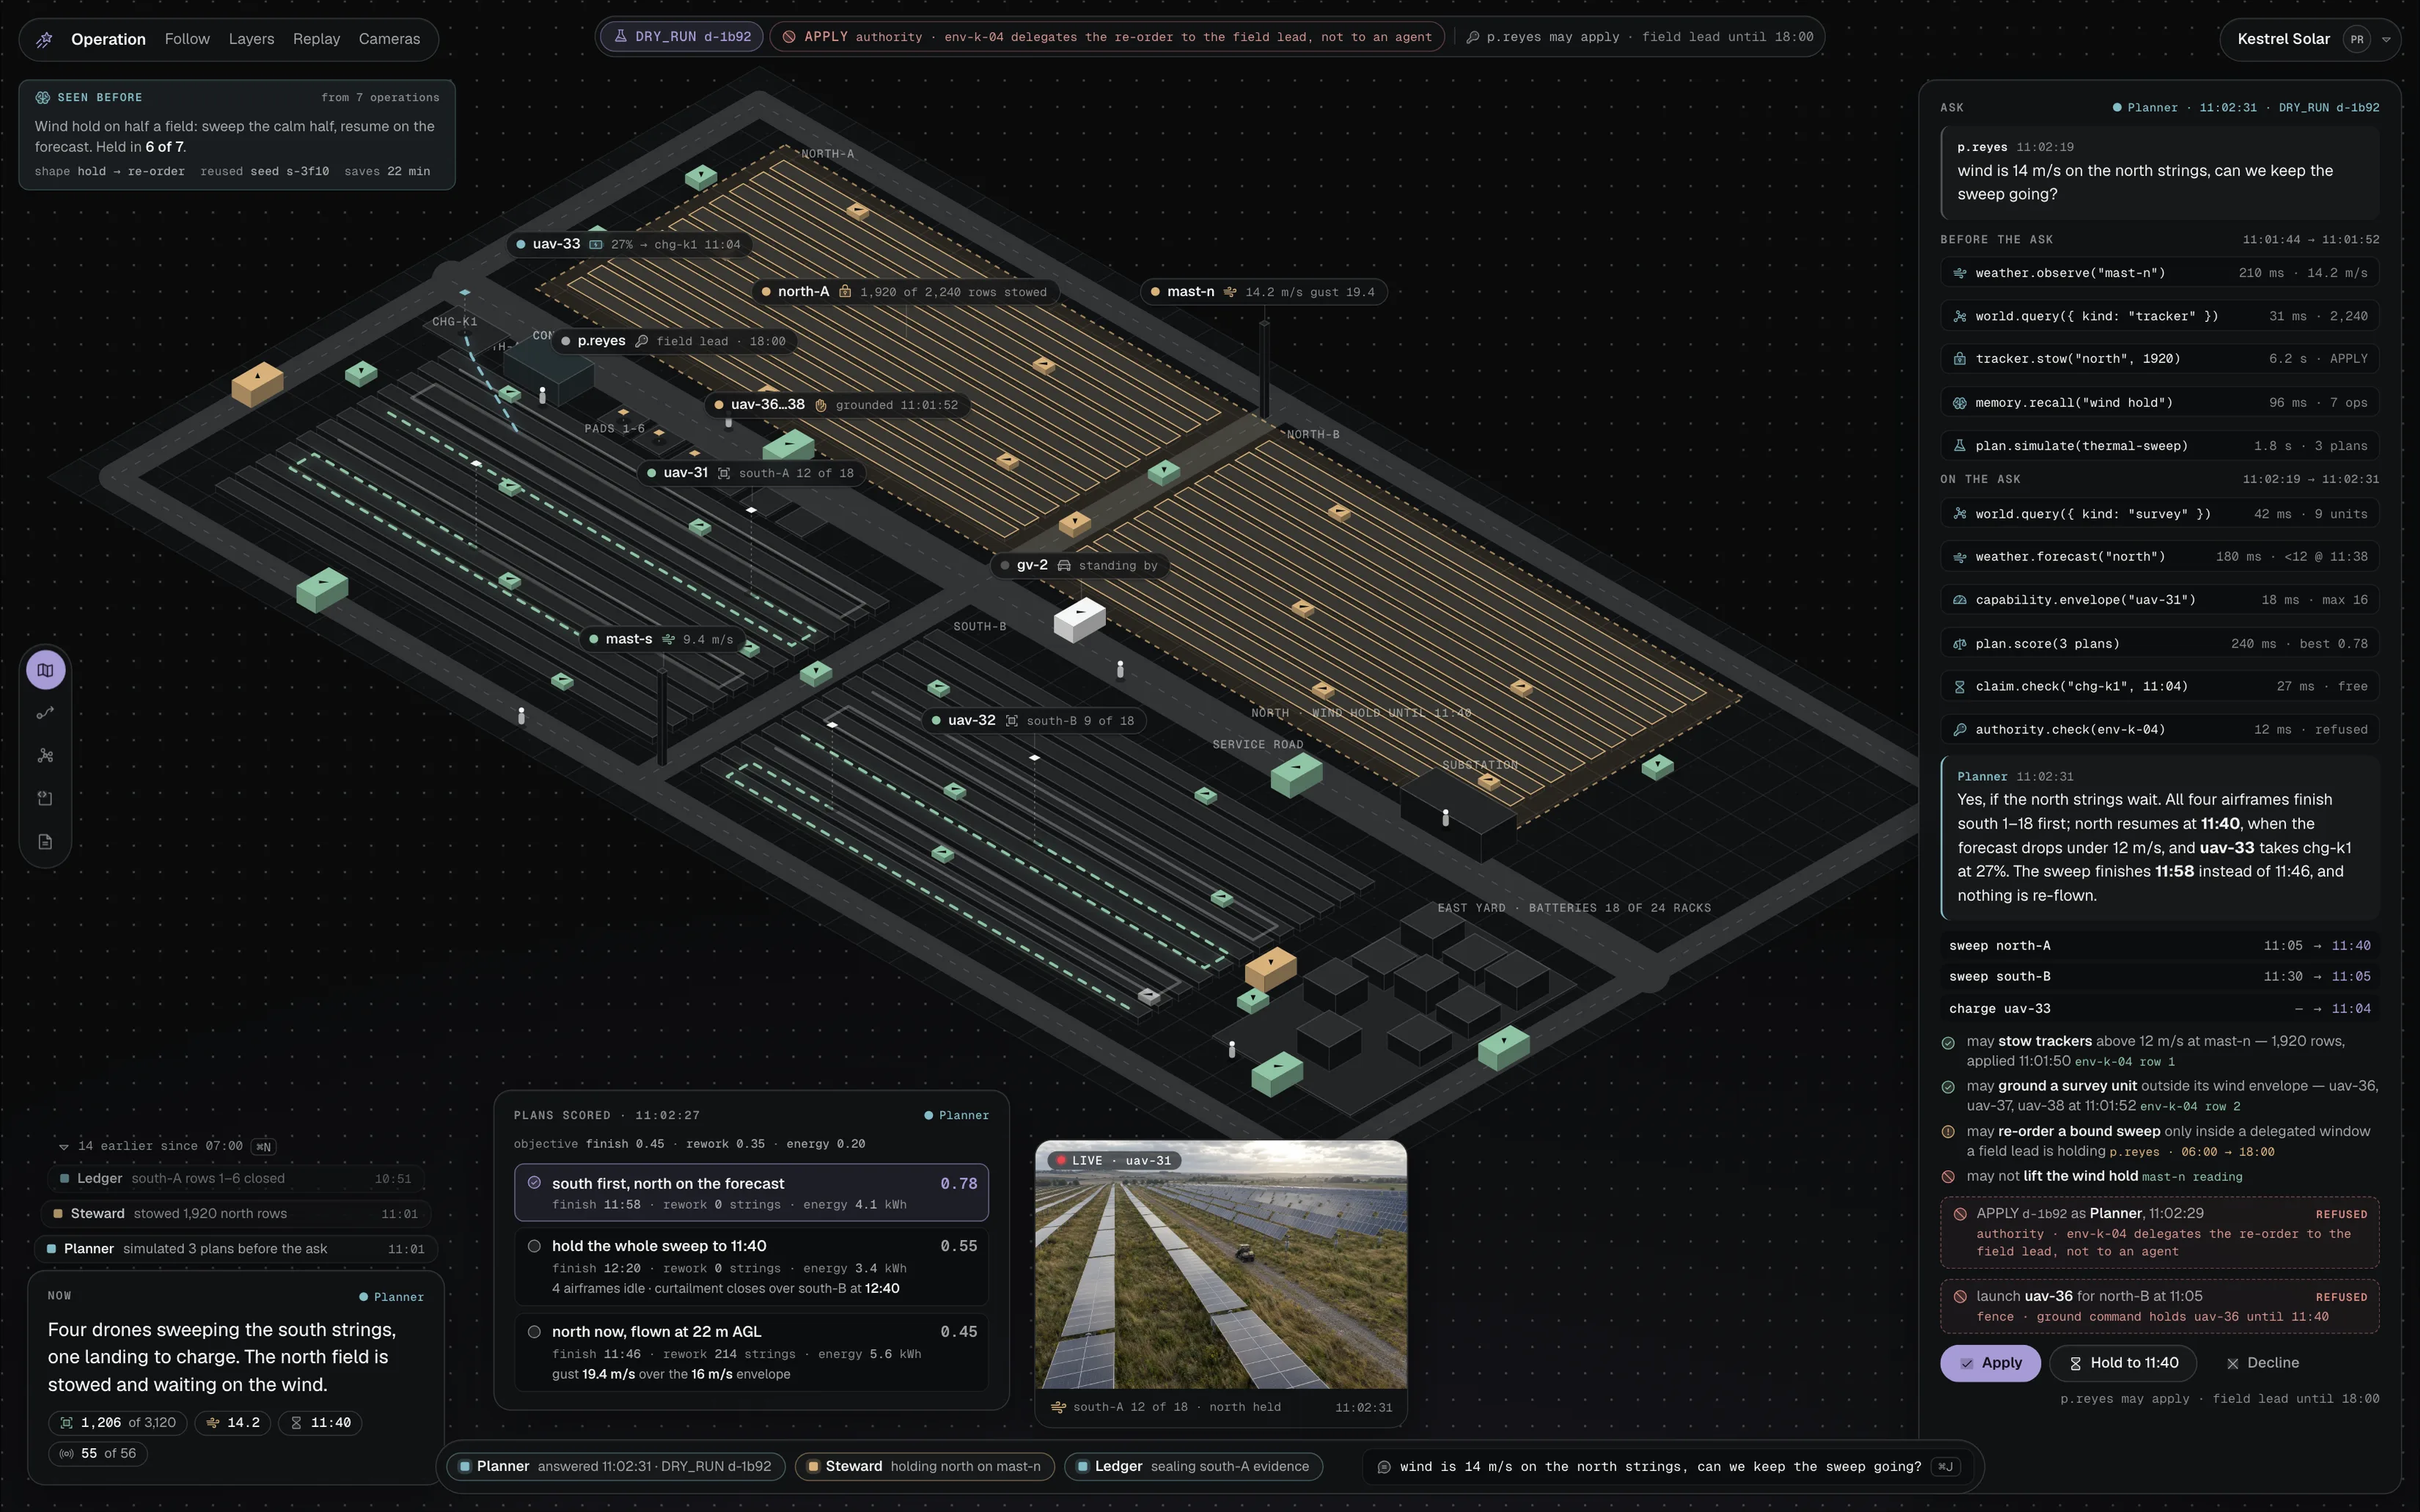
Task: Click the authority.check(env-k-04) call row
Action: (x=2159, y=730)
